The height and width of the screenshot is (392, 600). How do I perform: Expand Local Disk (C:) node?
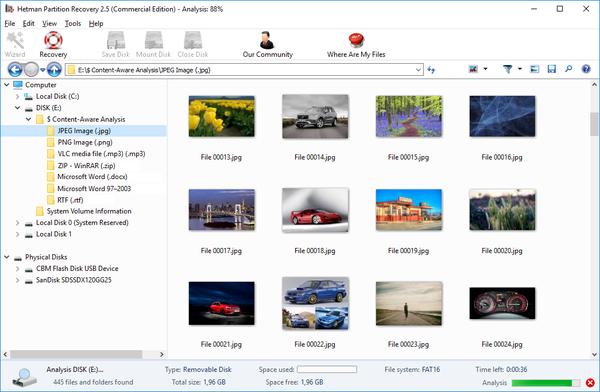(17, 96)
